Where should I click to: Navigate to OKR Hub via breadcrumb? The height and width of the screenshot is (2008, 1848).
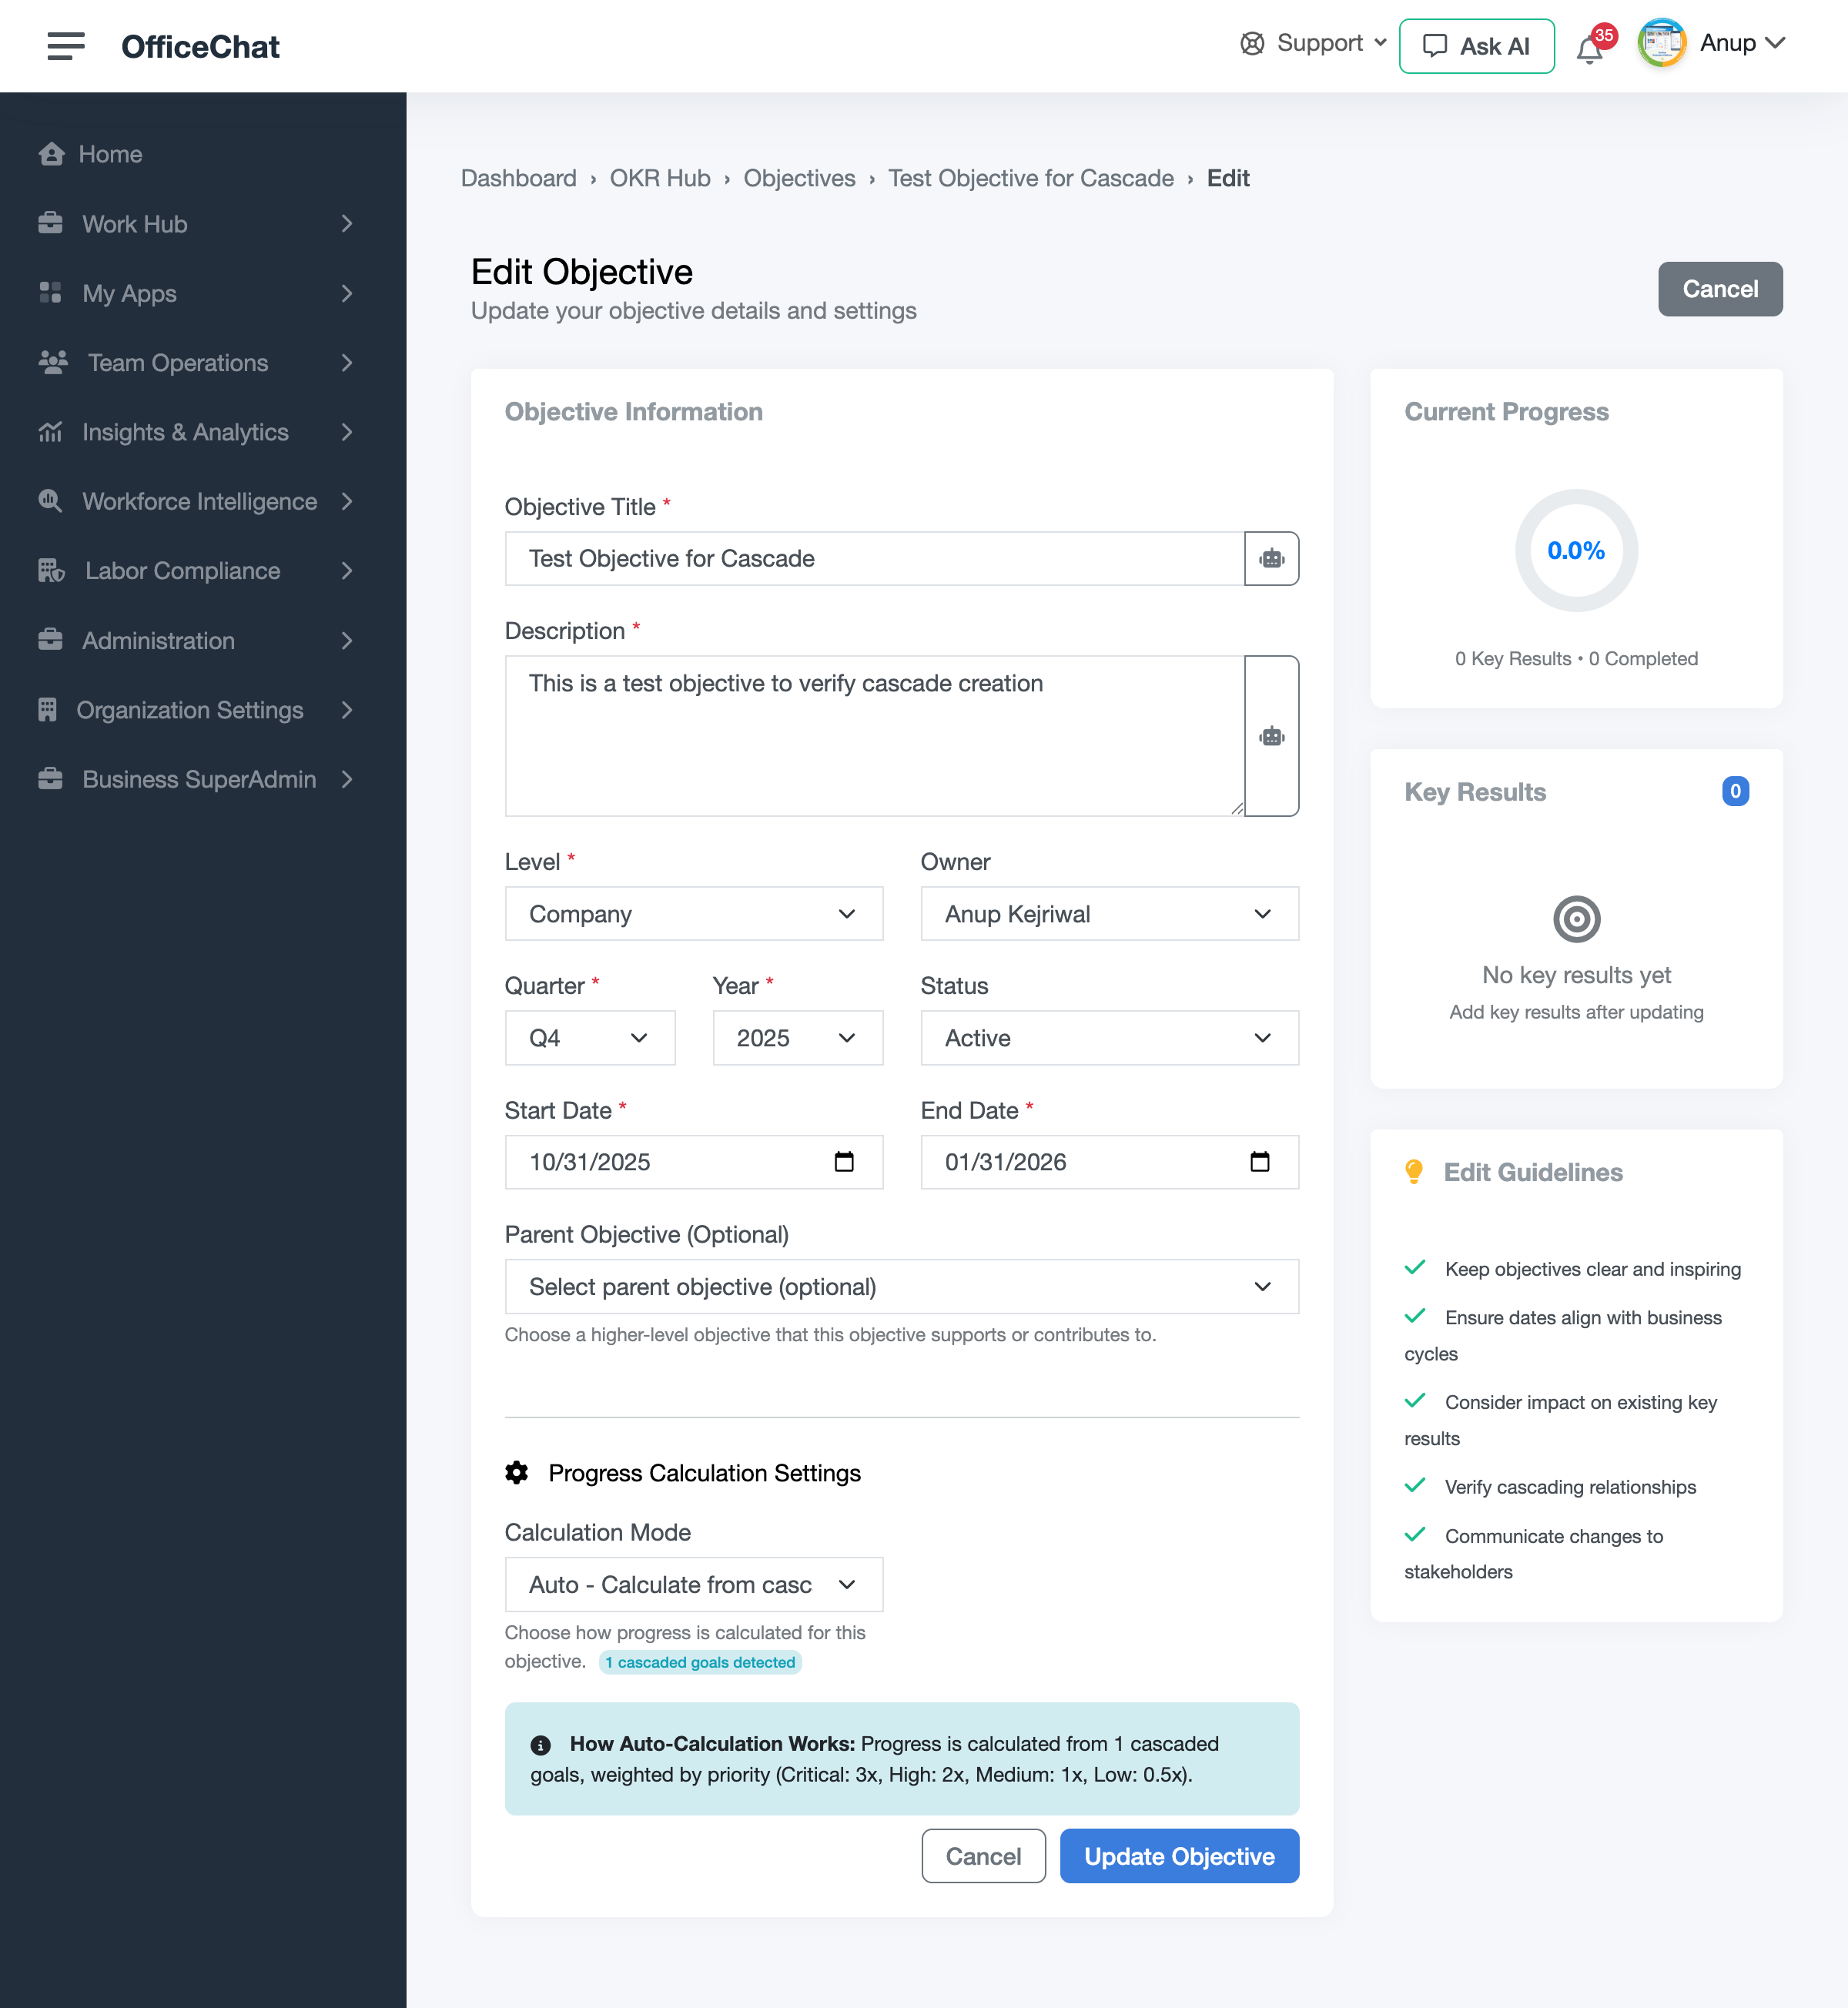click(659, 178)
